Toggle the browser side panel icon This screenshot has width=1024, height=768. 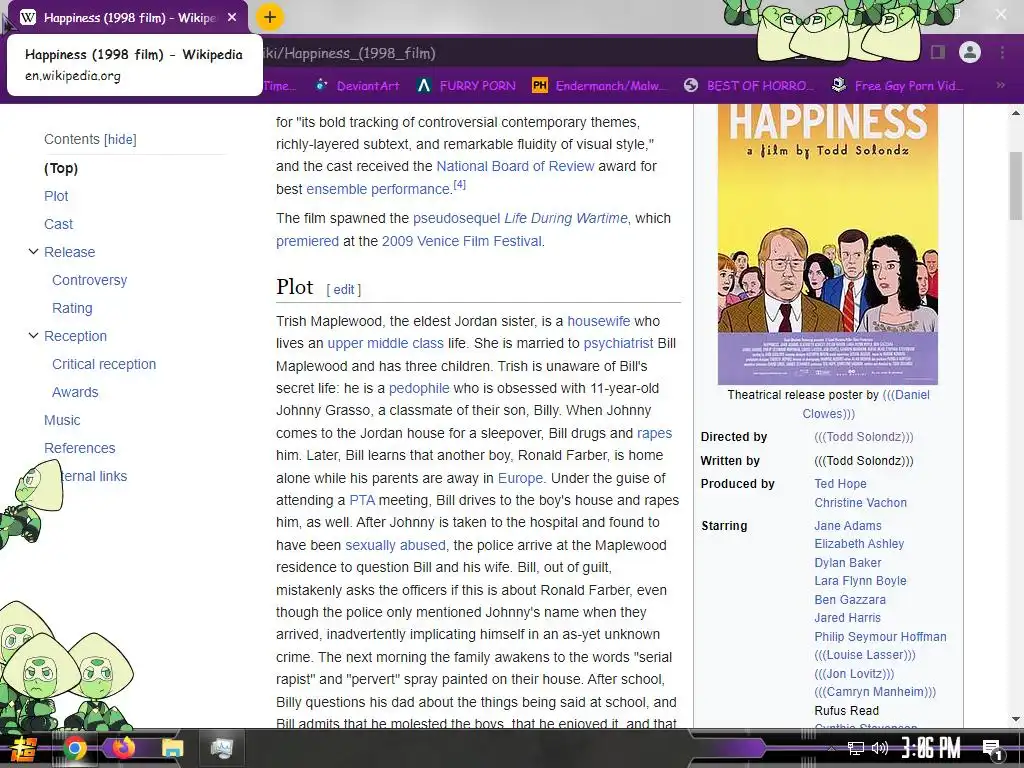click(x=938, y=52)
